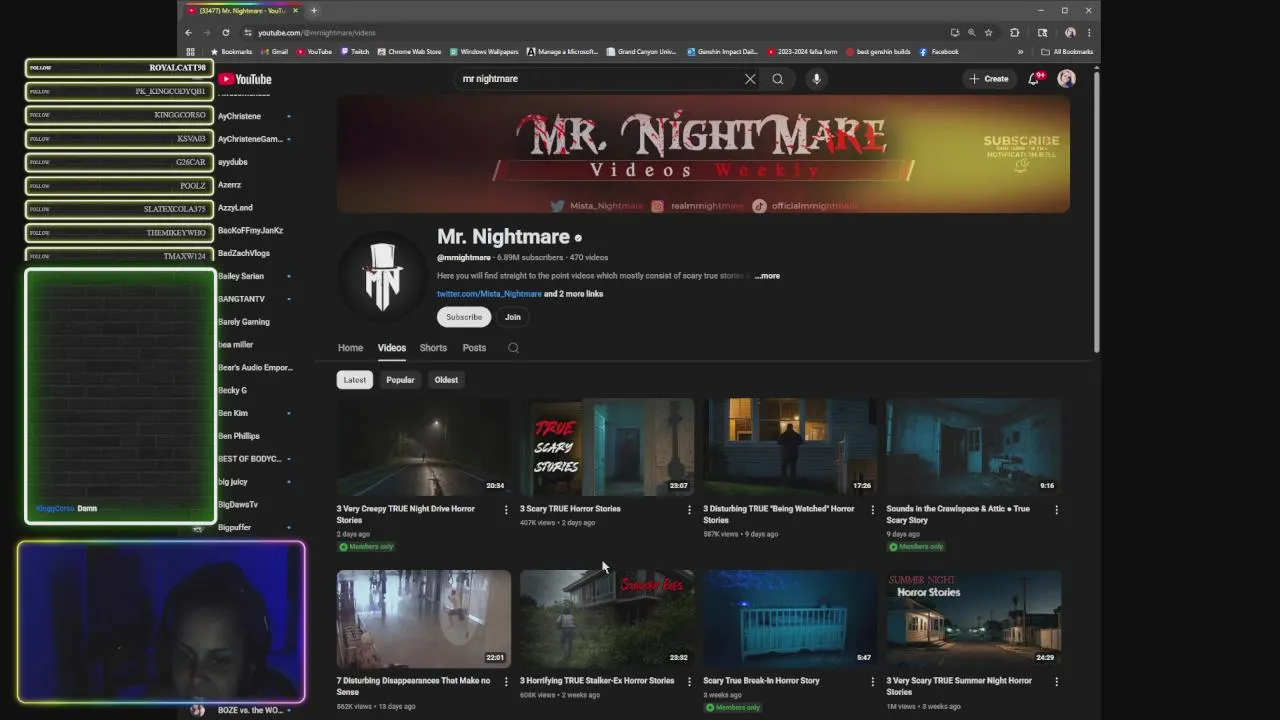Sort videos by Latest chip
Image resolution: width=1280 pixels, height=720 pixels.
[x=355, y=380]
